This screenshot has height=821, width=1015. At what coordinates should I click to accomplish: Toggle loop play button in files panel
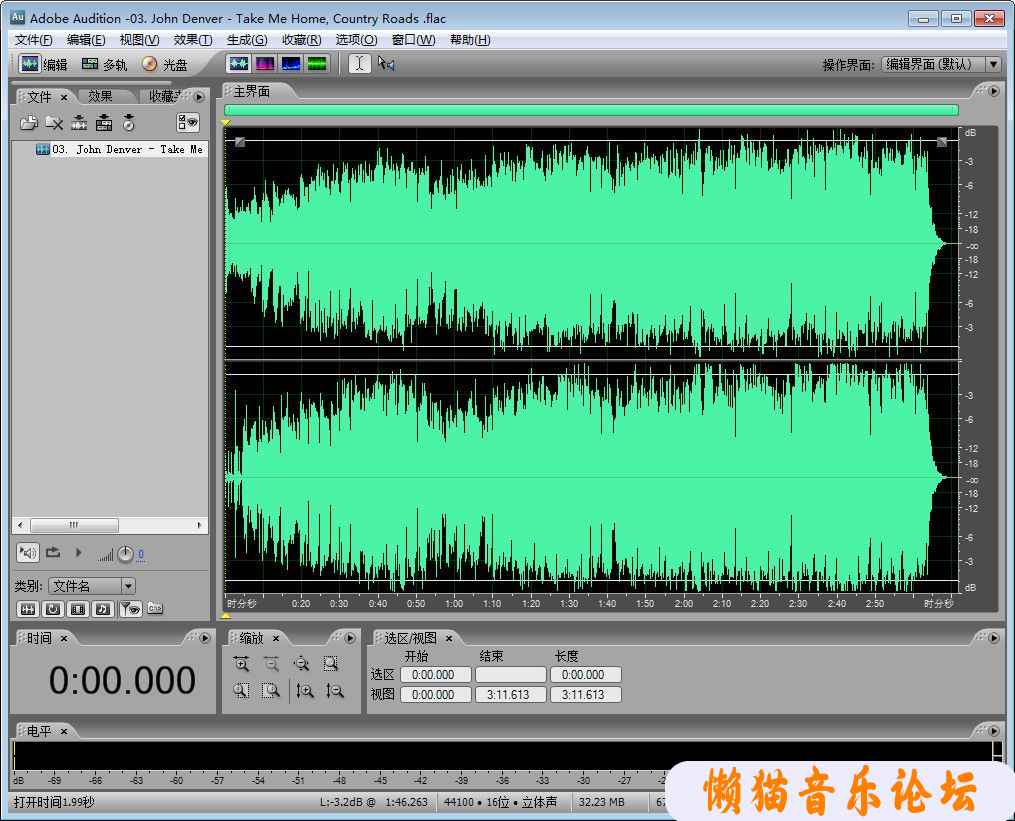[53, 552]
